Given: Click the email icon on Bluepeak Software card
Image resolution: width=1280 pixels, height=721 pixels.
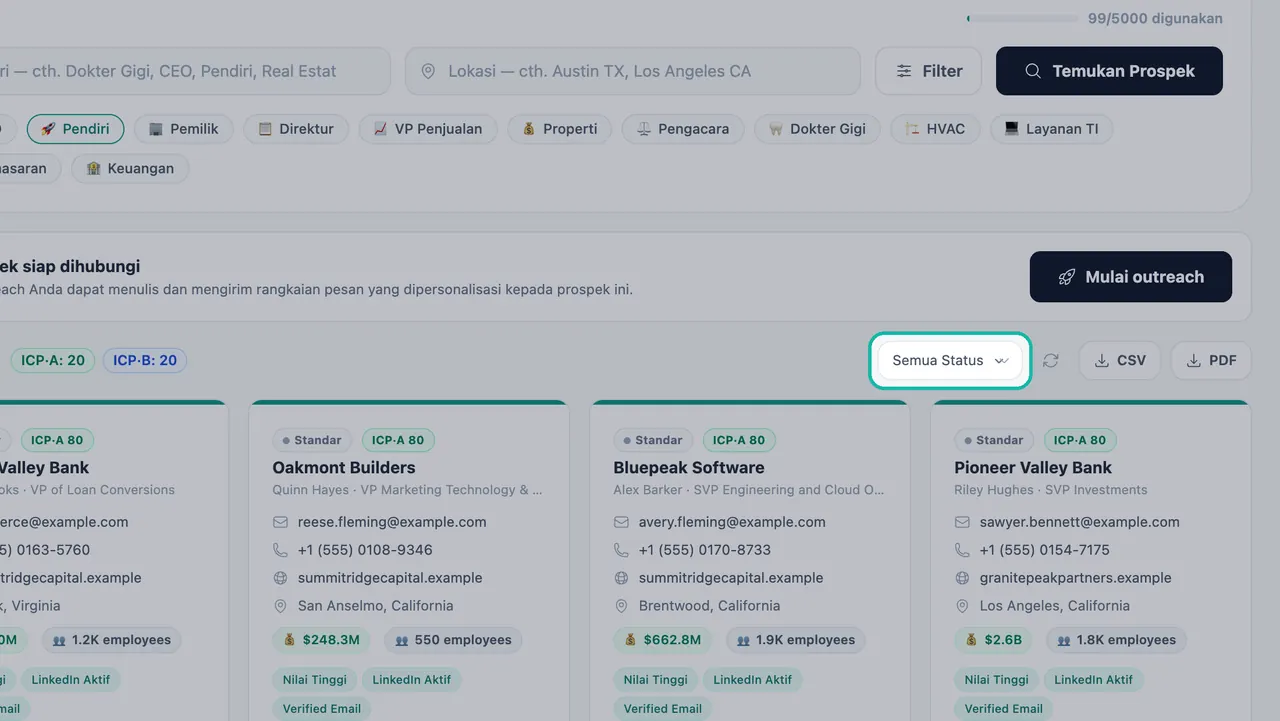Looking at the screenshot, I should [x=621, y=522].
